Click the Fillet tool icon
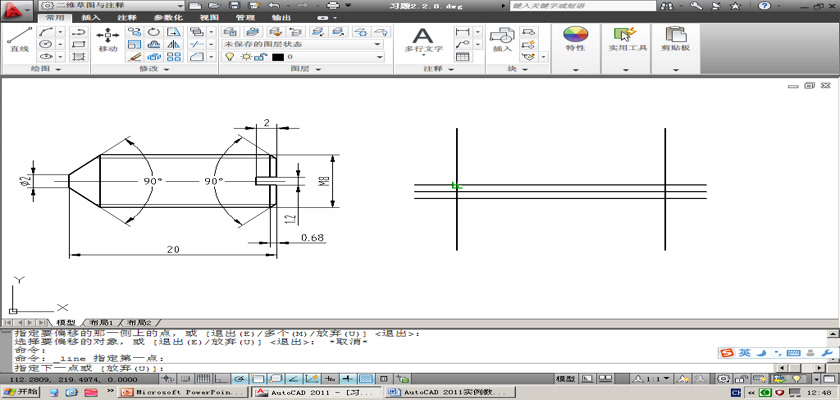Viewport: 840px width, 400px height. click(x=197, y=56)
